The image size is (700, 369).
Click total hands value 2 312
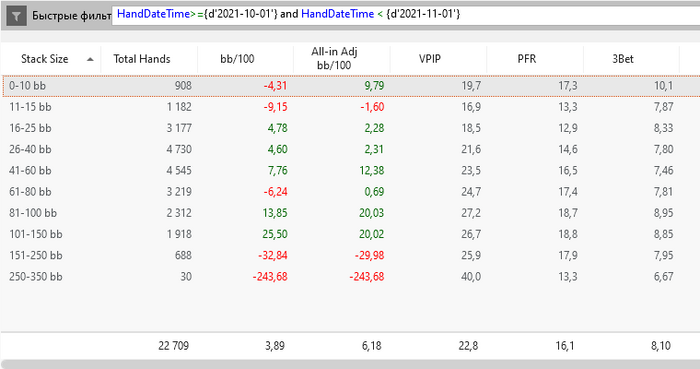[x=179, y=213]
